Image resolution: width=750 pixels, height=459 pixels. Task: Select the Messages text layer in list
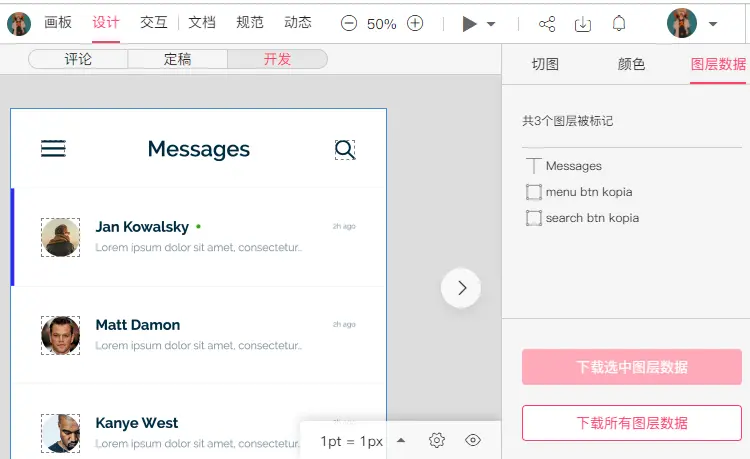pyautogui.click(x=574, y=166)
